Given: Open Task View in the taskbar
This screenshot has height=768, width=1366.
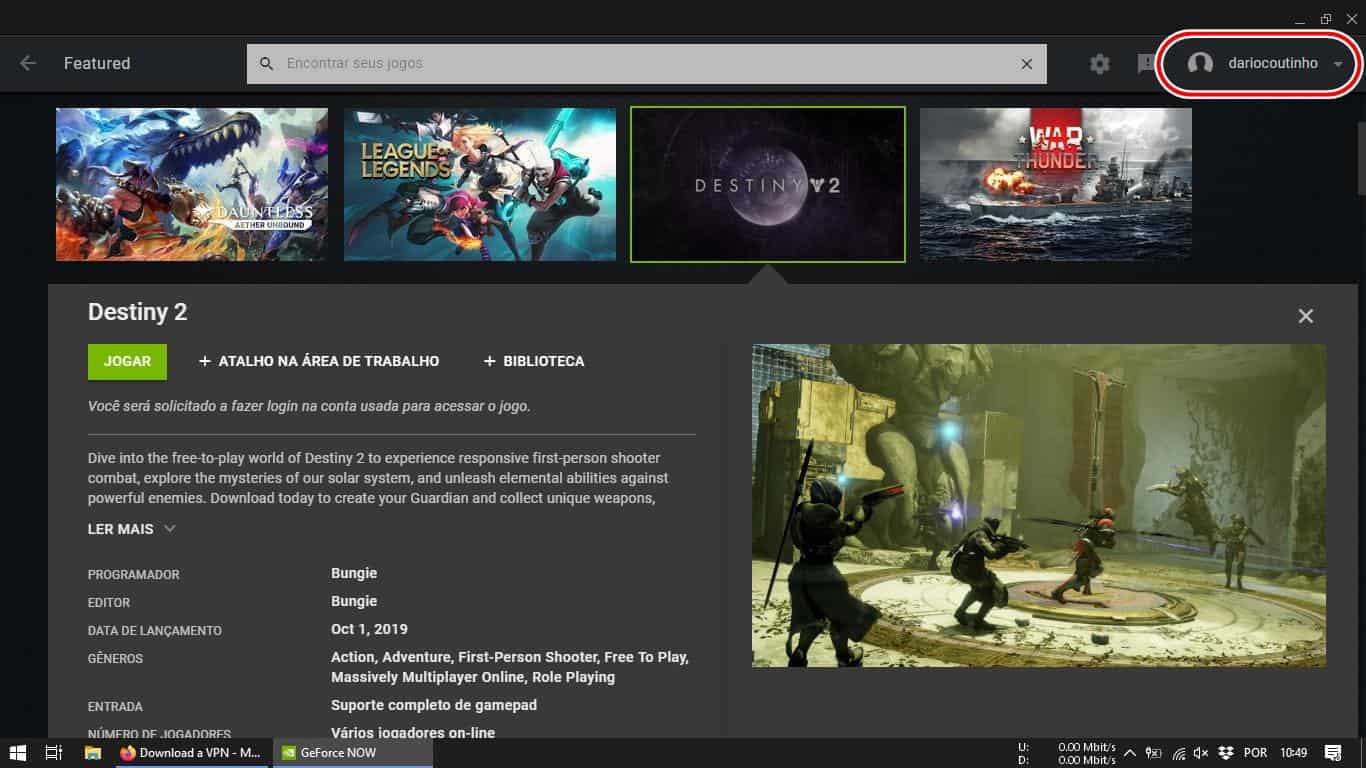Looking at the screenshot, I should [54, 753].
